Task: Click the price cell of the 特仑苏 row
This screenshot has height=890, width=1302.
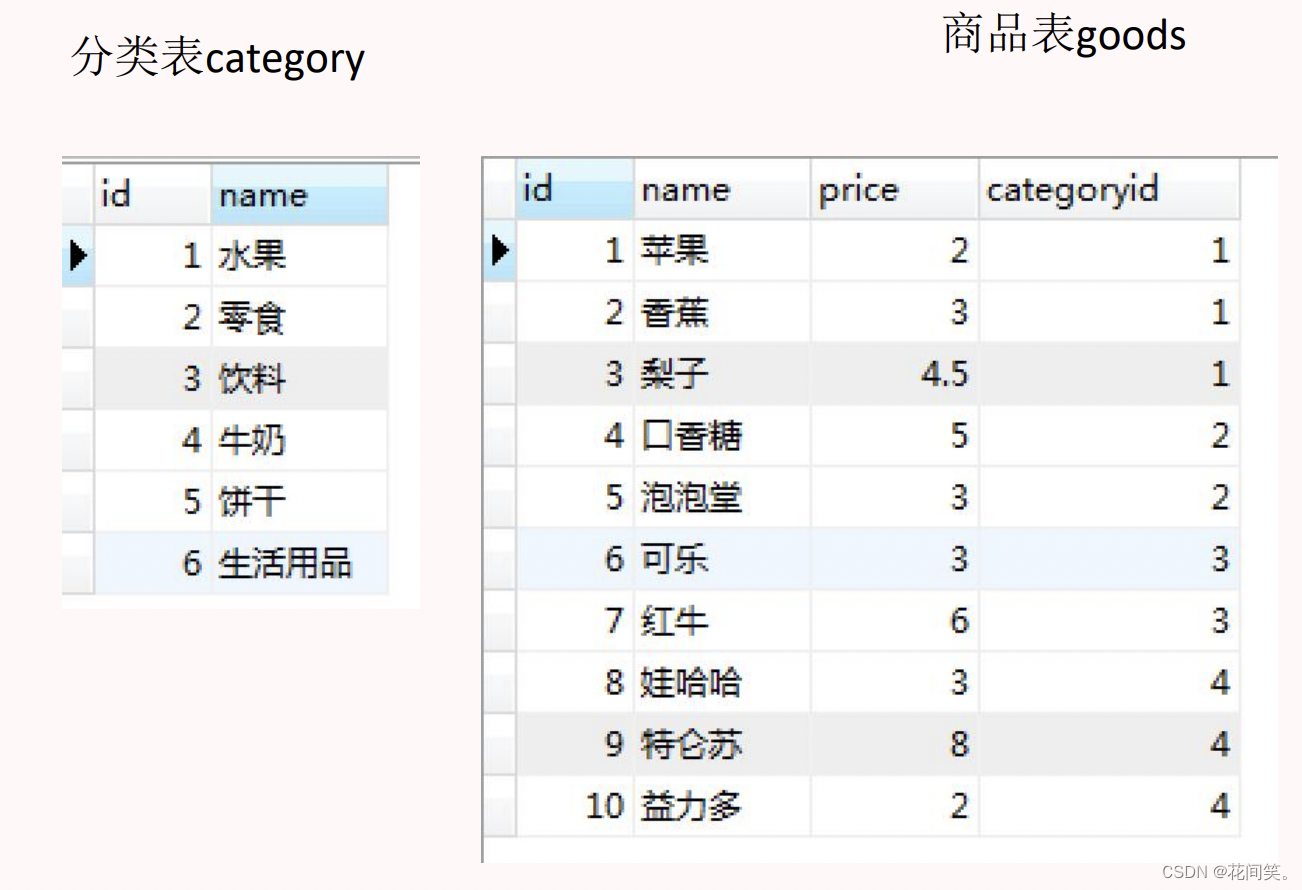Action: click(894, 744)
